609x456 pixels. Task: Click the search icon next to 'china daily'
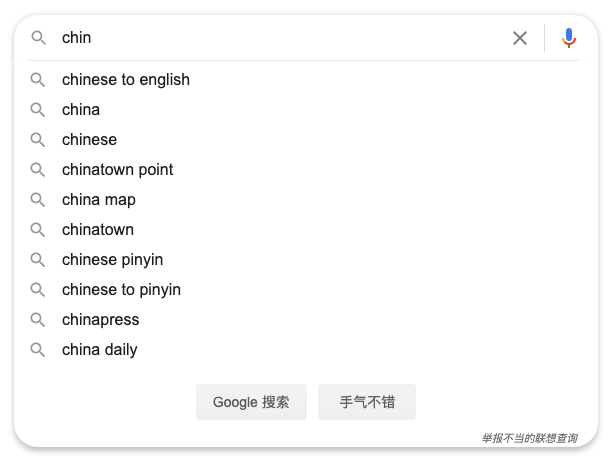click(38, 350)
